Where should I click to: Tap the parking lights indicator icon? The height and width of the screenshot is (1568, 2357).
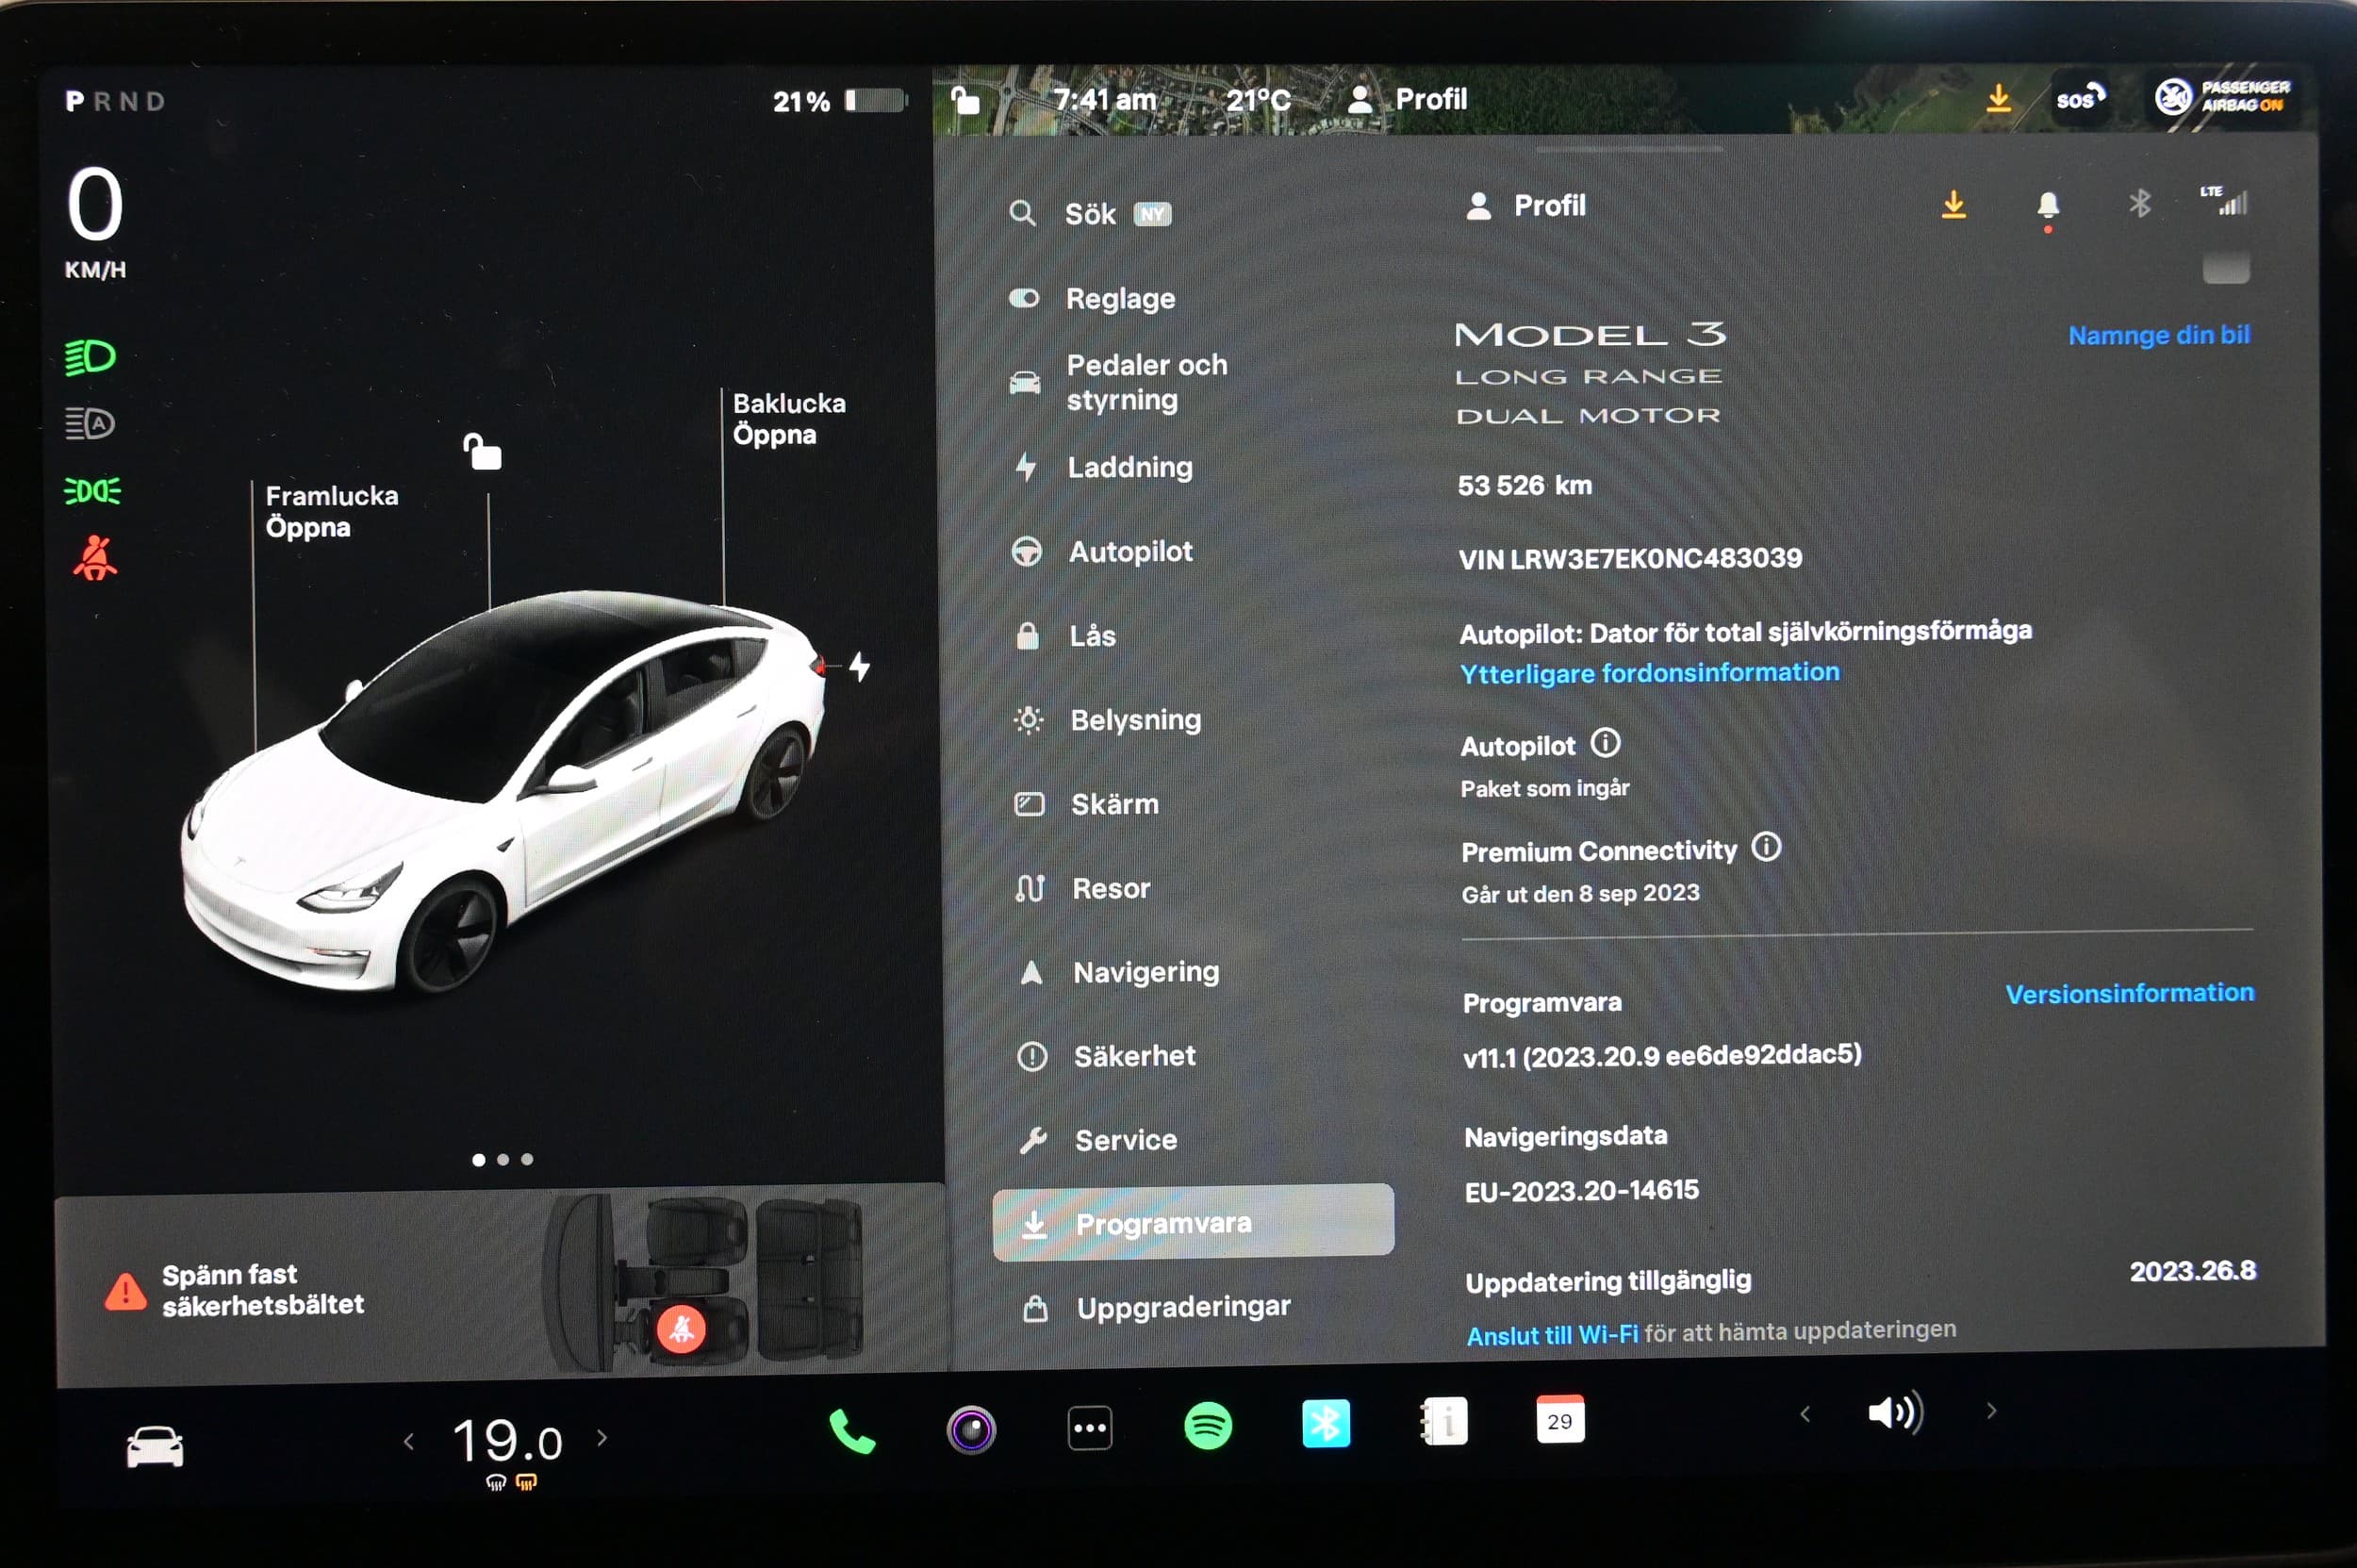(x=92, y=491)
